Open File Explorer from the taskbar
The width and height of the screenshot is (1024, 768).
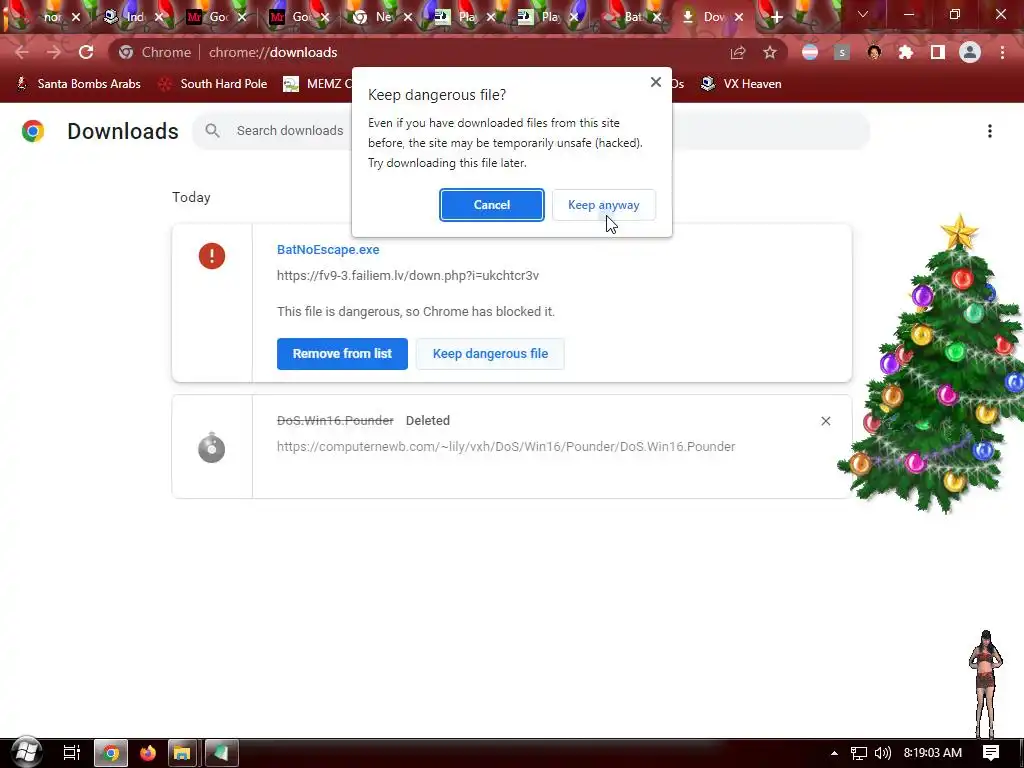click(182, 754)
